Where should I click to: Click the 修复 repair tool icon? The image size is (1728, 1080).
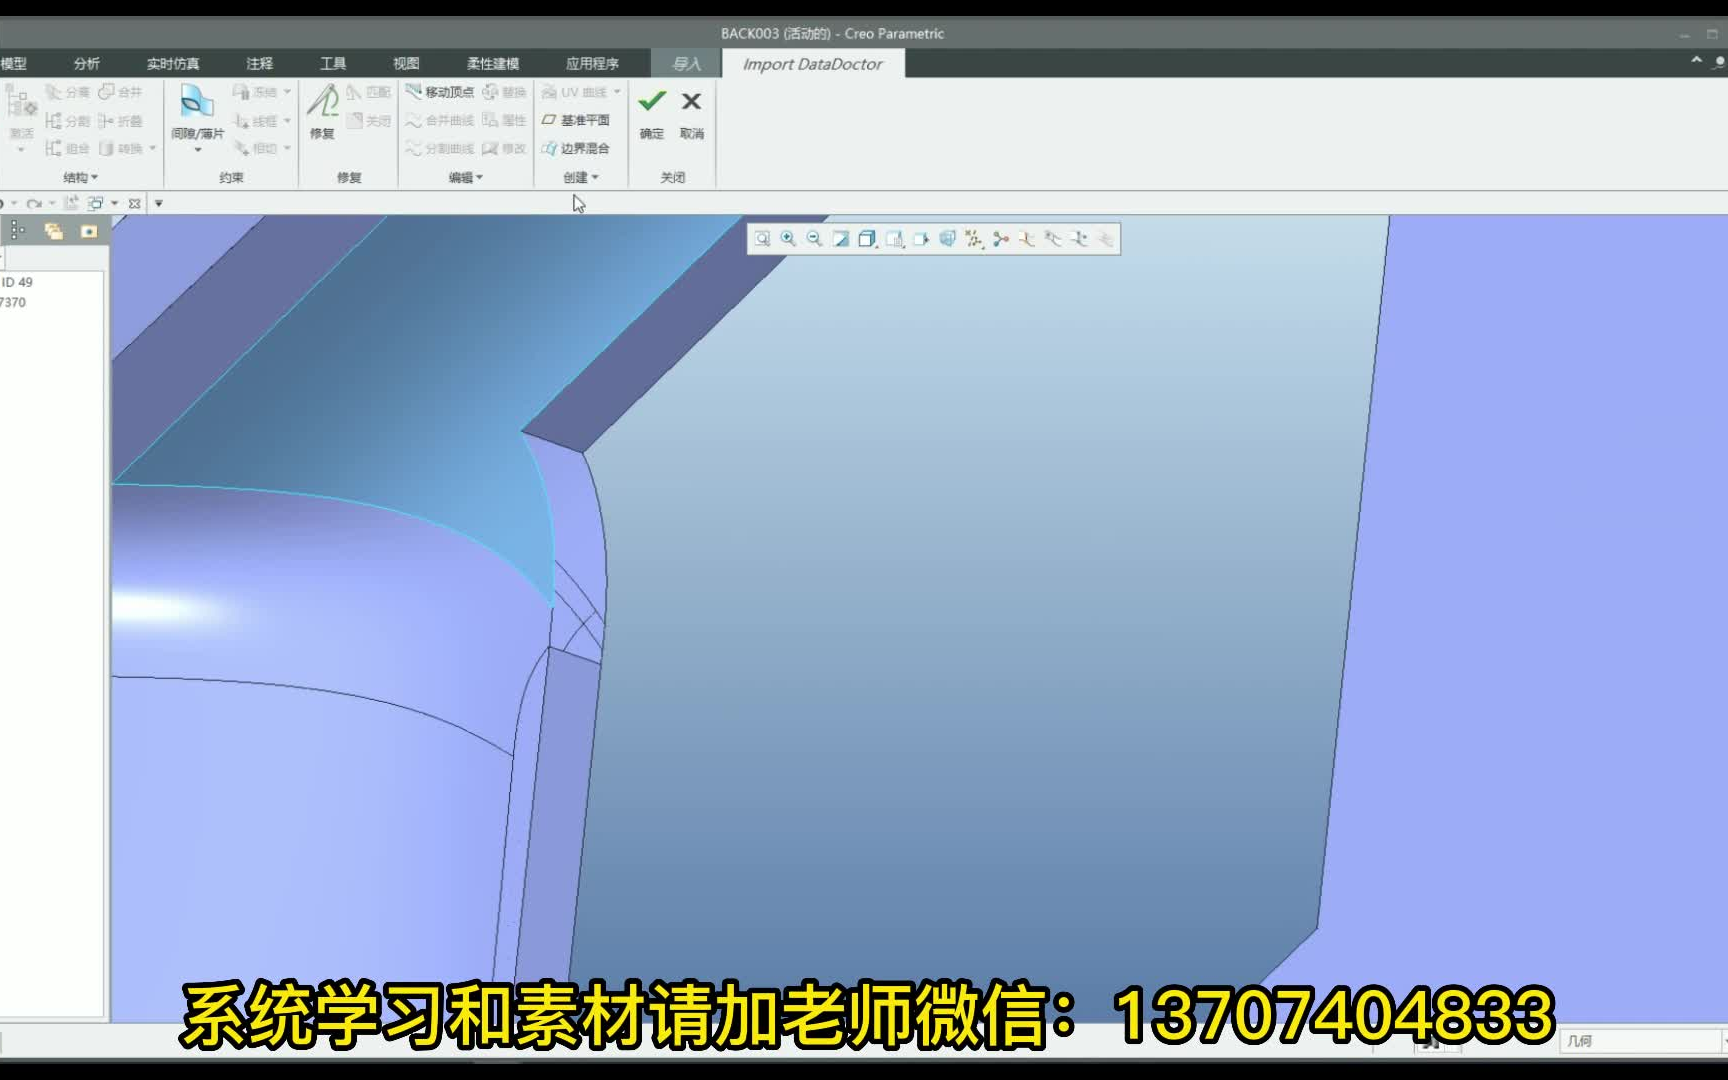322,112
